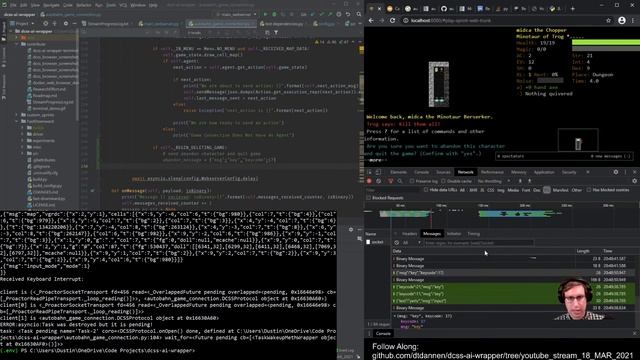Click the dcss-ai-wrapper breadcrumb
This screenshot has height=360, width=640.
20,14
